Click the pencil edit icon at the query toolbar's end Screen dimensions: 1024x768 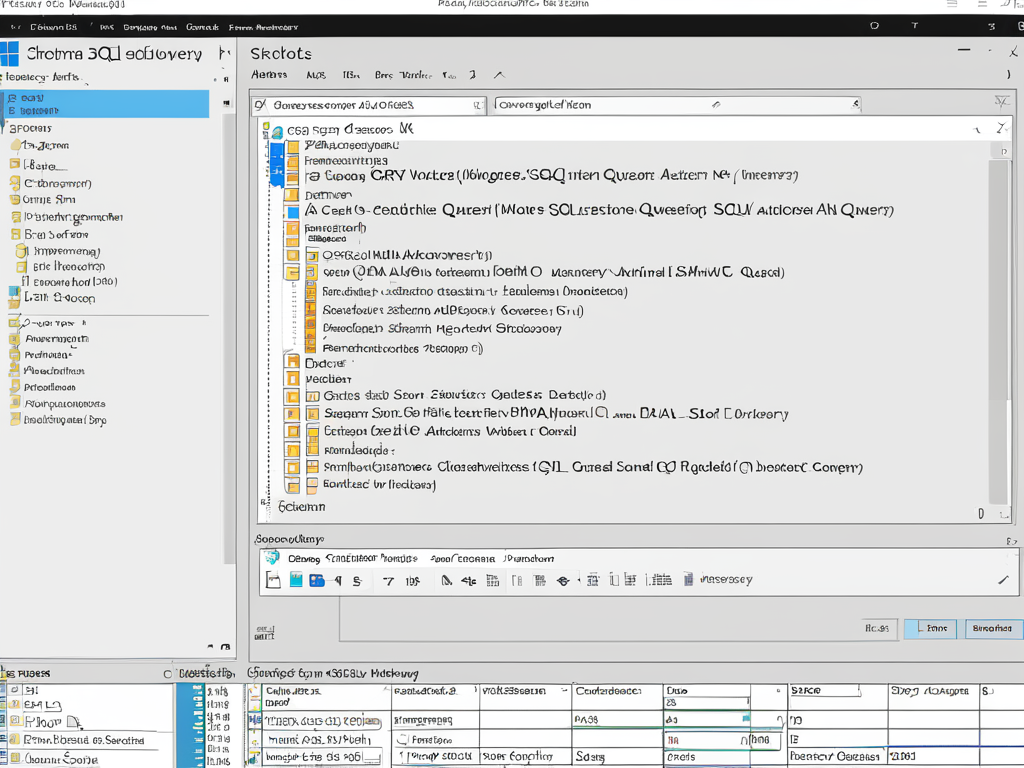[1003, 580]
